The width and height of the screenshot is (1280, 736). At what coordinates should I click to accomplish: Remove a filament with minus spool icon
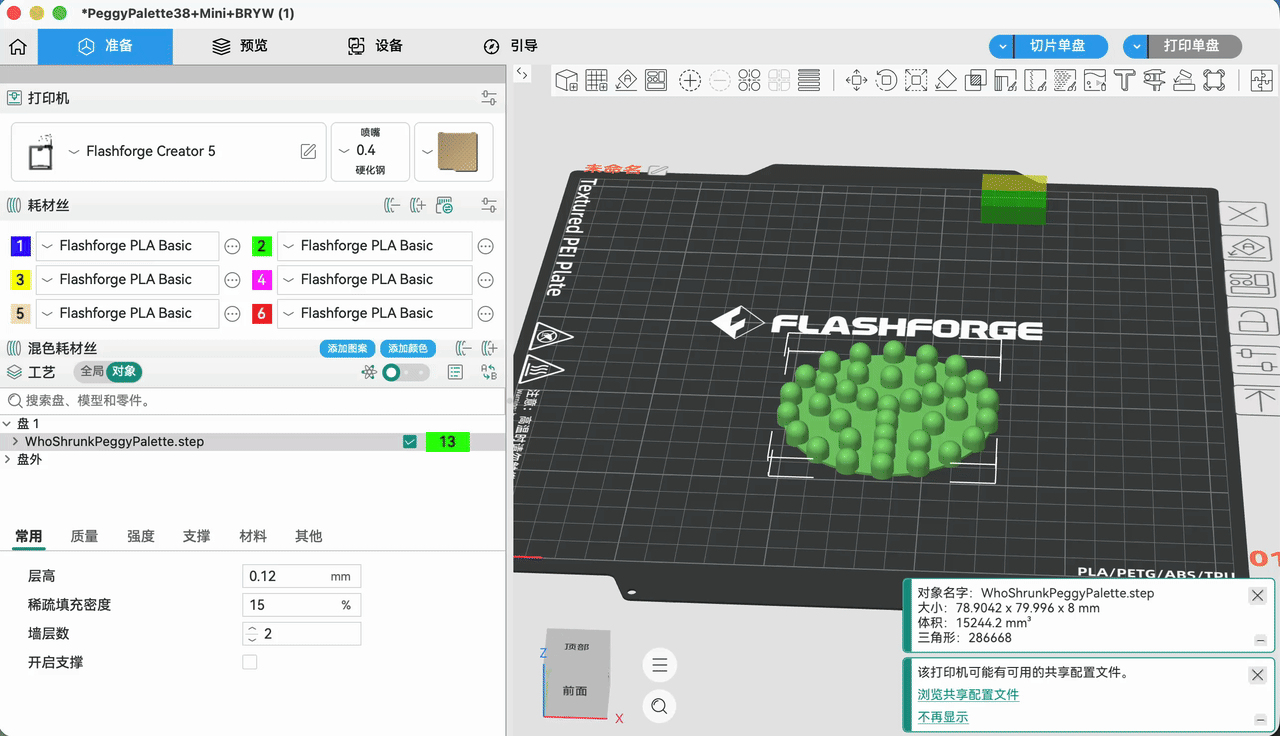point(392,205)
